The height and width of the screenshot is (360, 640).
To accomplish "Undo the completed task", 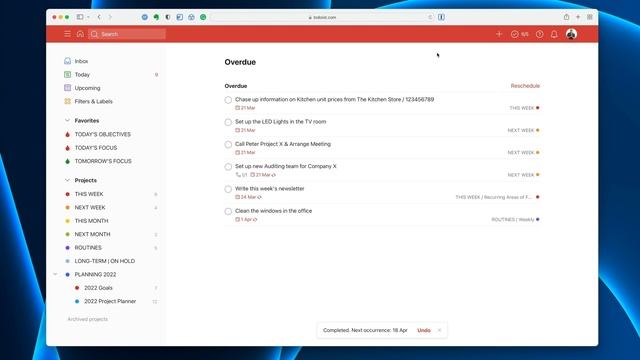I will (x=424, y=330).
